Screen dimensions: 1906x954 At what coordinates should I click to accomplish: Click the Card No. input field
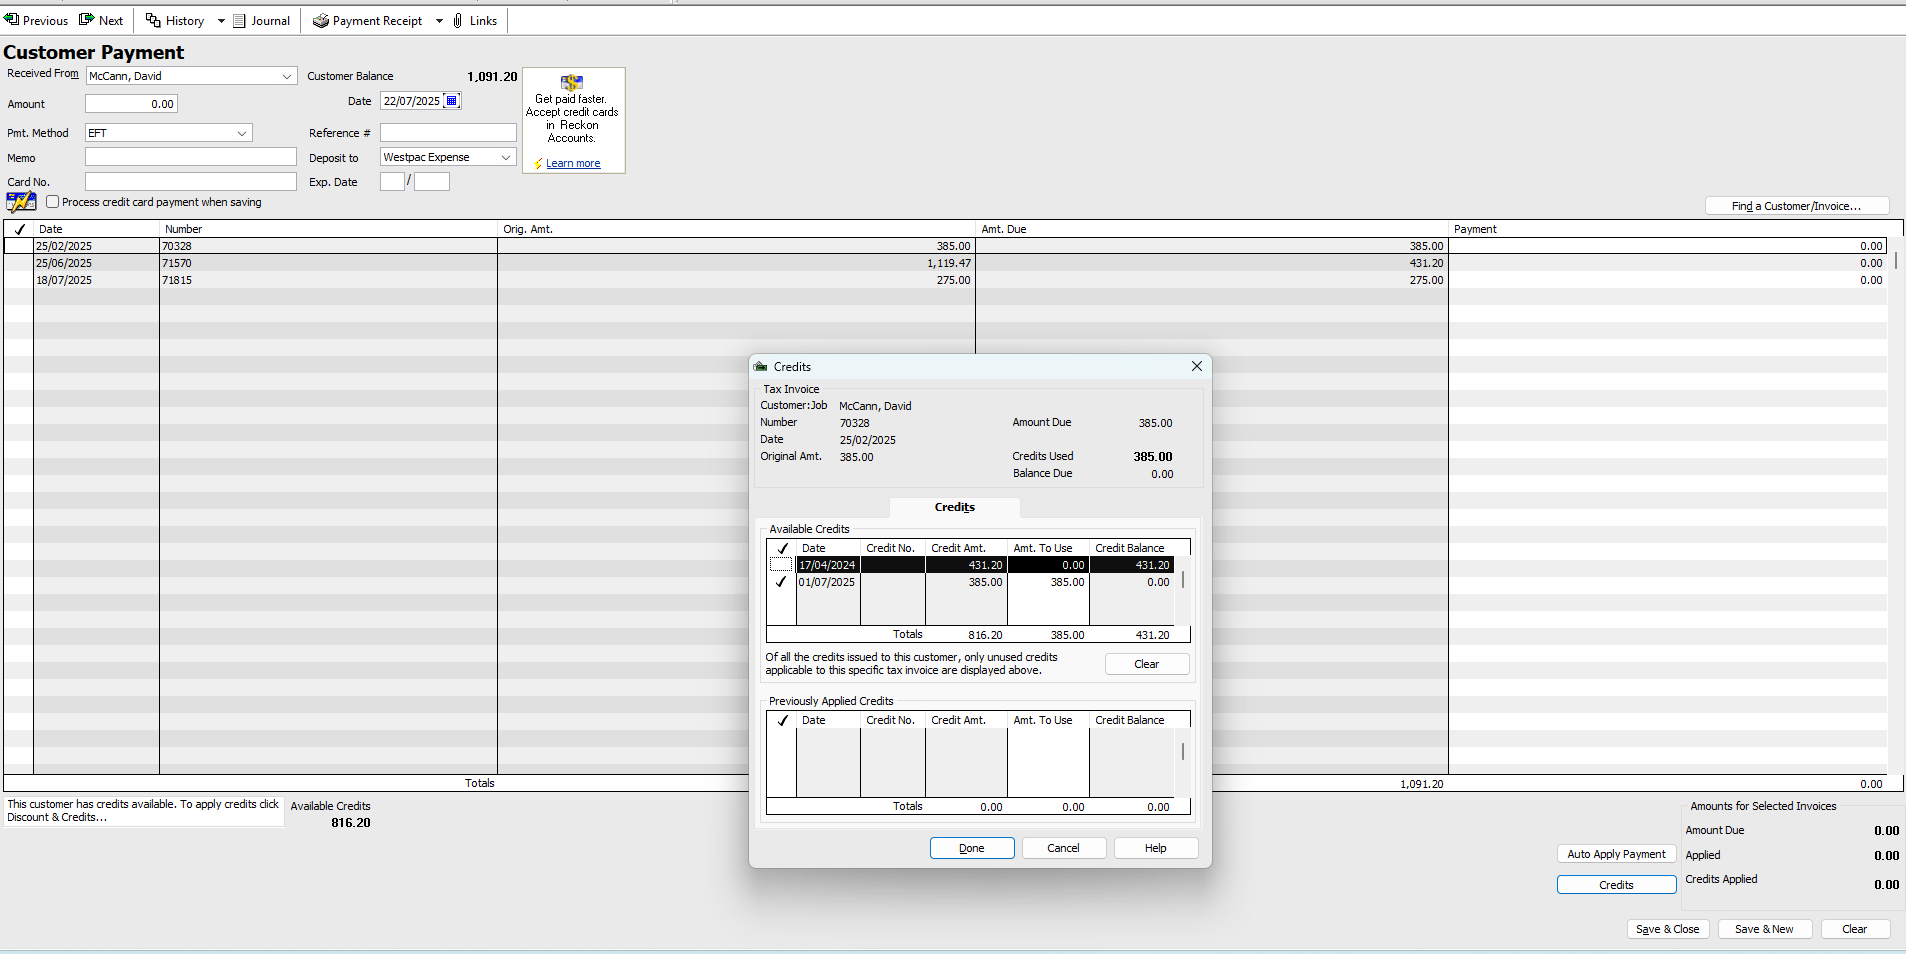click(190, 181)
